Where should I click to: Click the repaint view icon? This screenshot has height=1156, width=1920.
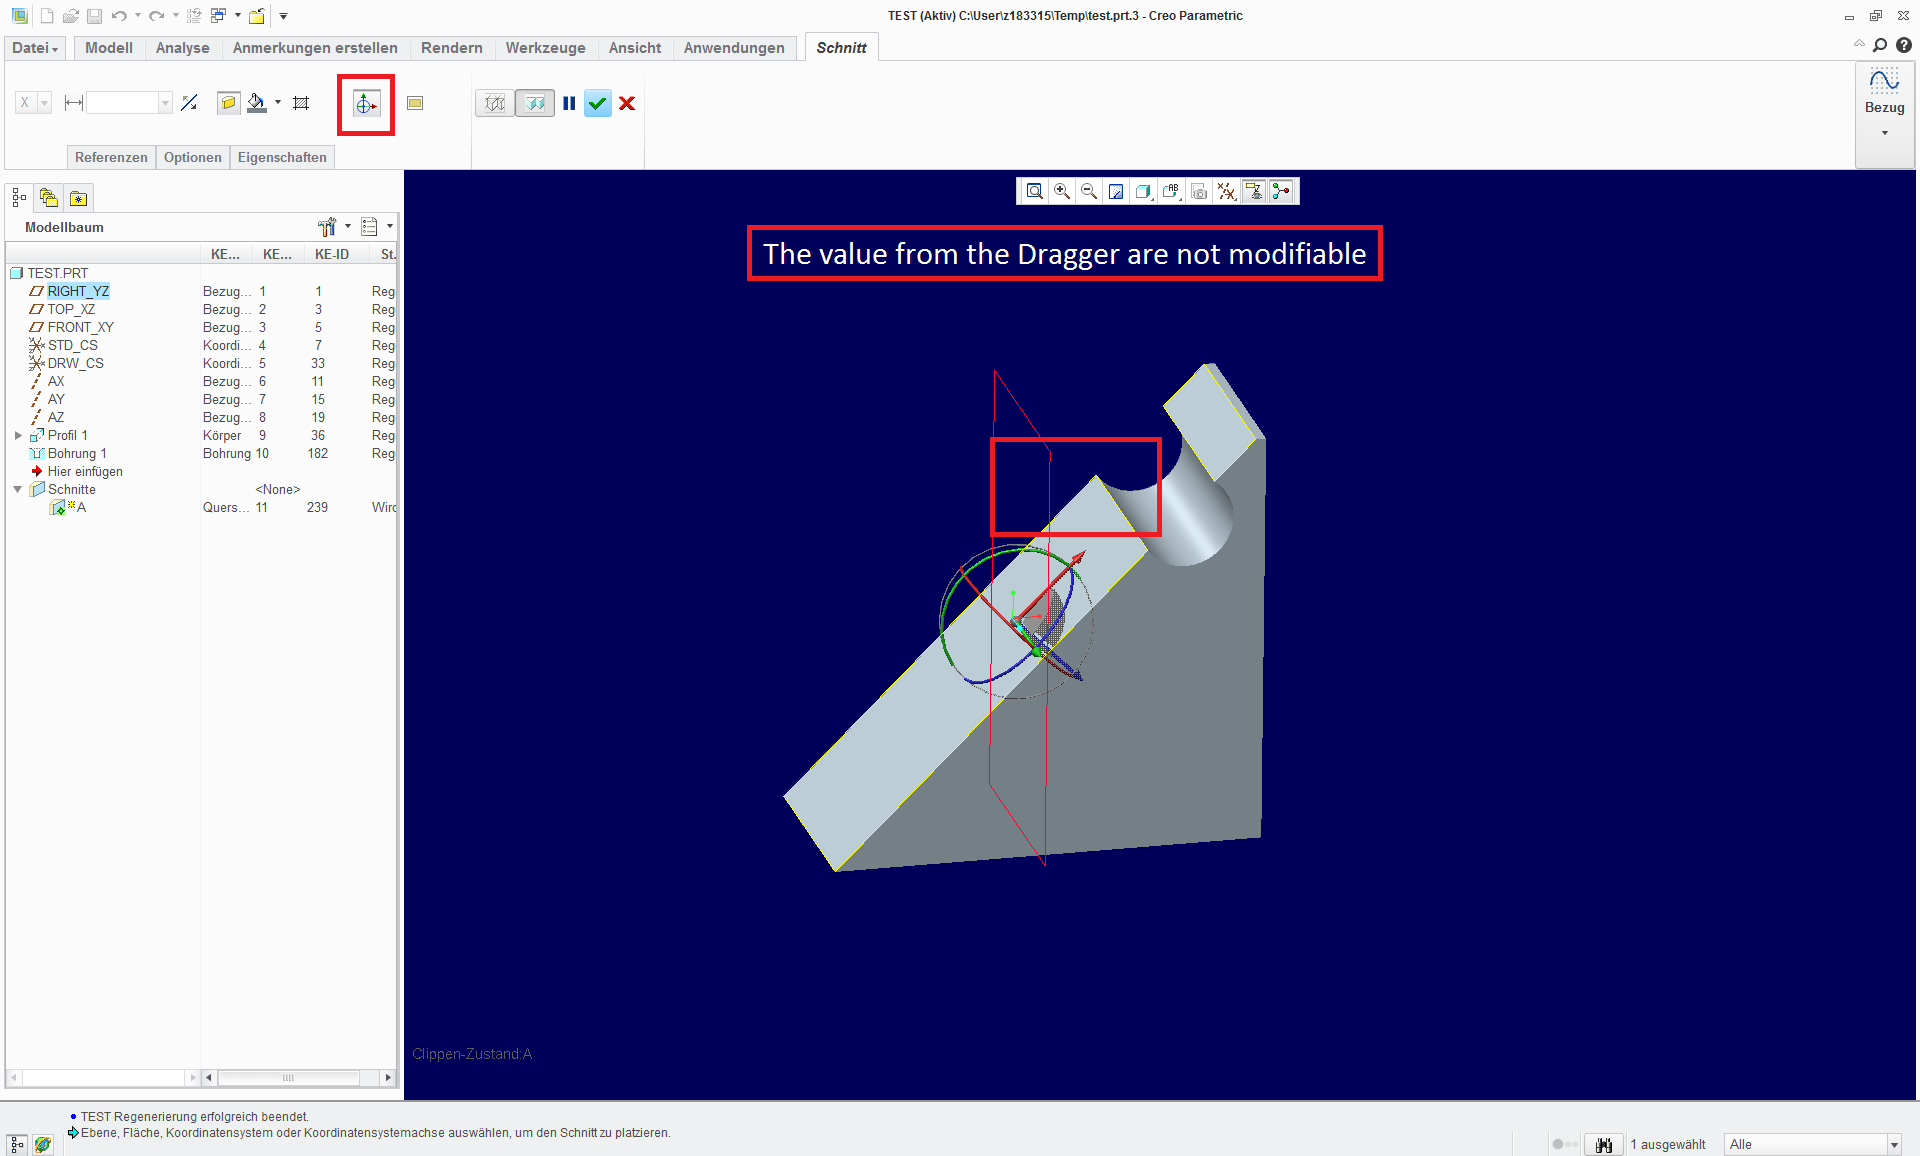click(1116, 191)
